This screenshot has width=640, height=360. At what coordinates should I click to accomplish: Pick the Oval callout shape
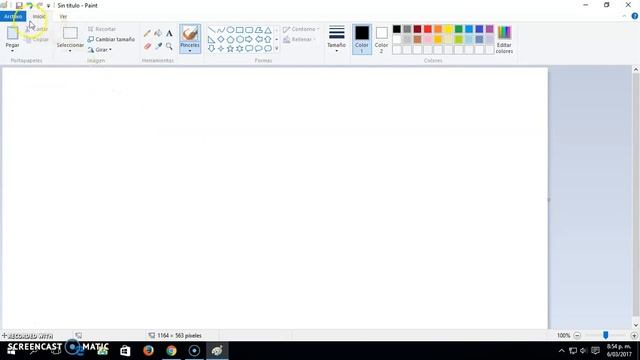[x=258, y=49]
